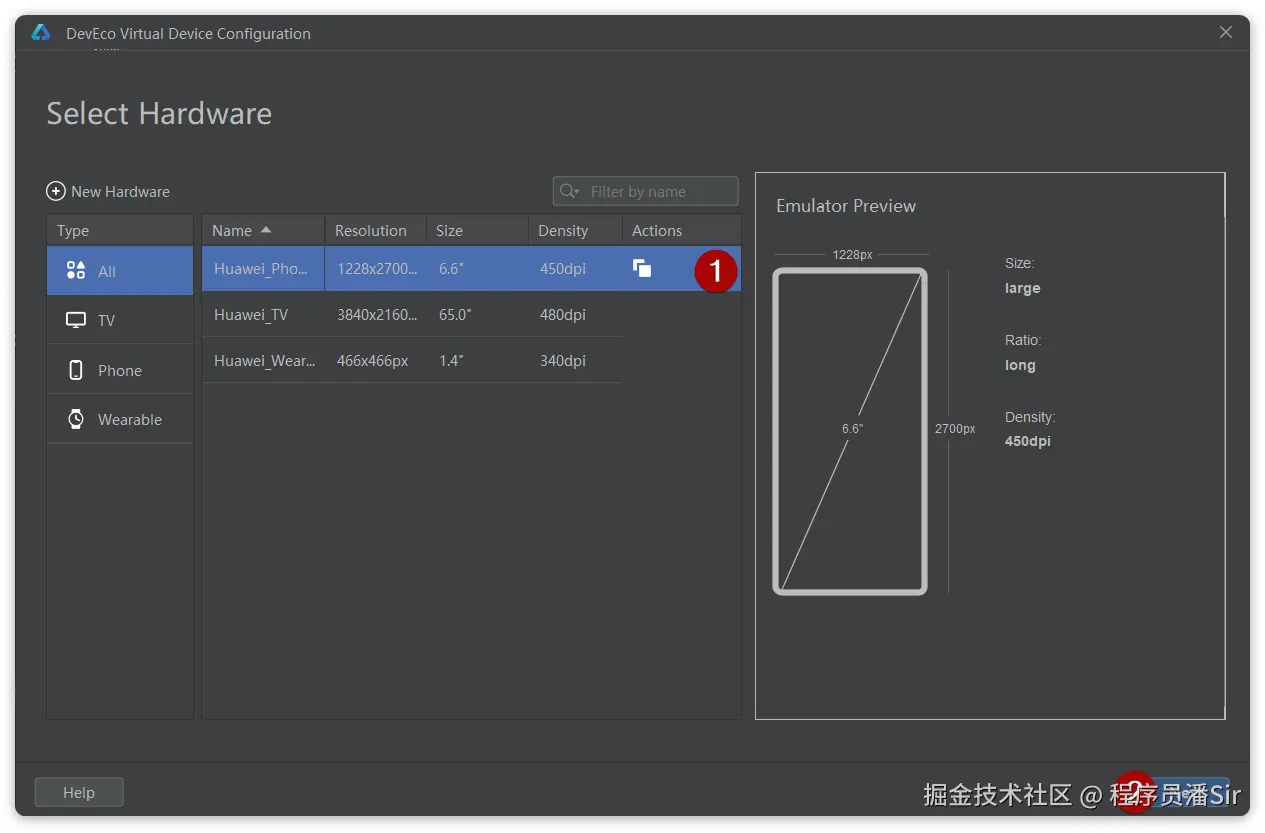This screenshot has width=1265, height=833.
Task: Sort by the Resolution column header
Action: 376,230
